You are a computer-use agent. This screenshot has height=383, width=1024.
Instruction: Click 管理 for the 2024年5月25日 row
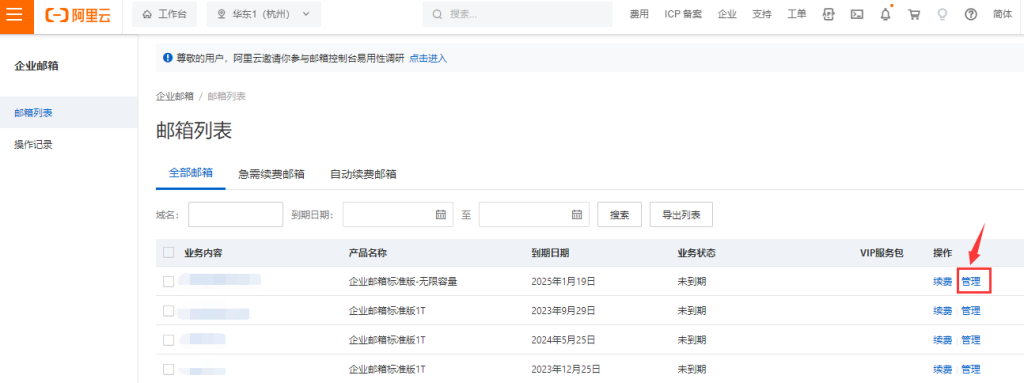click(970, 340)
